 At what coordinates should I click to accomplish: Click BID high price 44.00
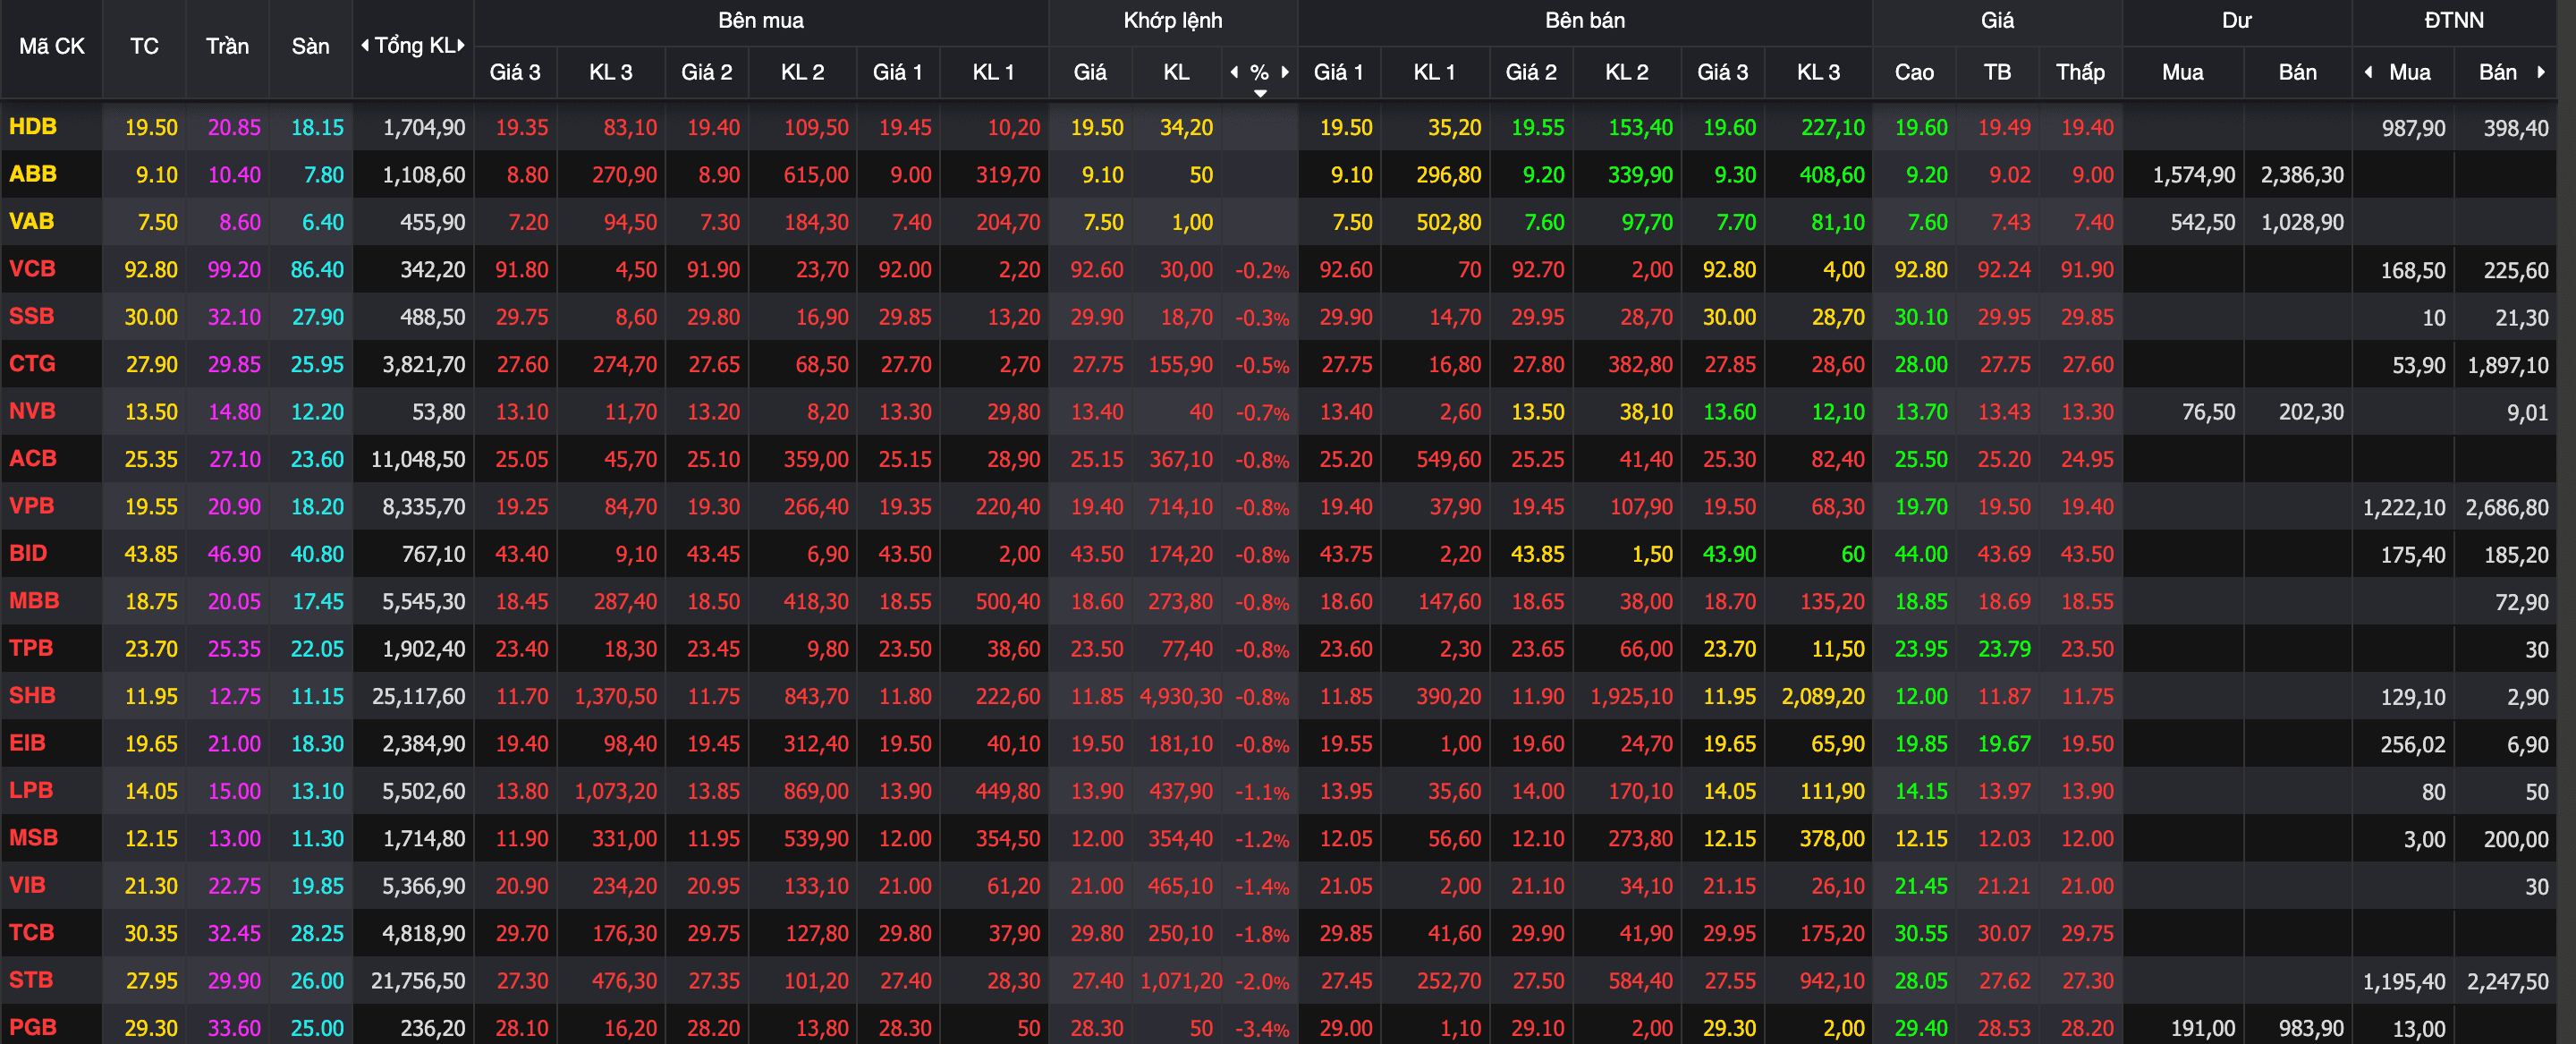click(1921, 554)
